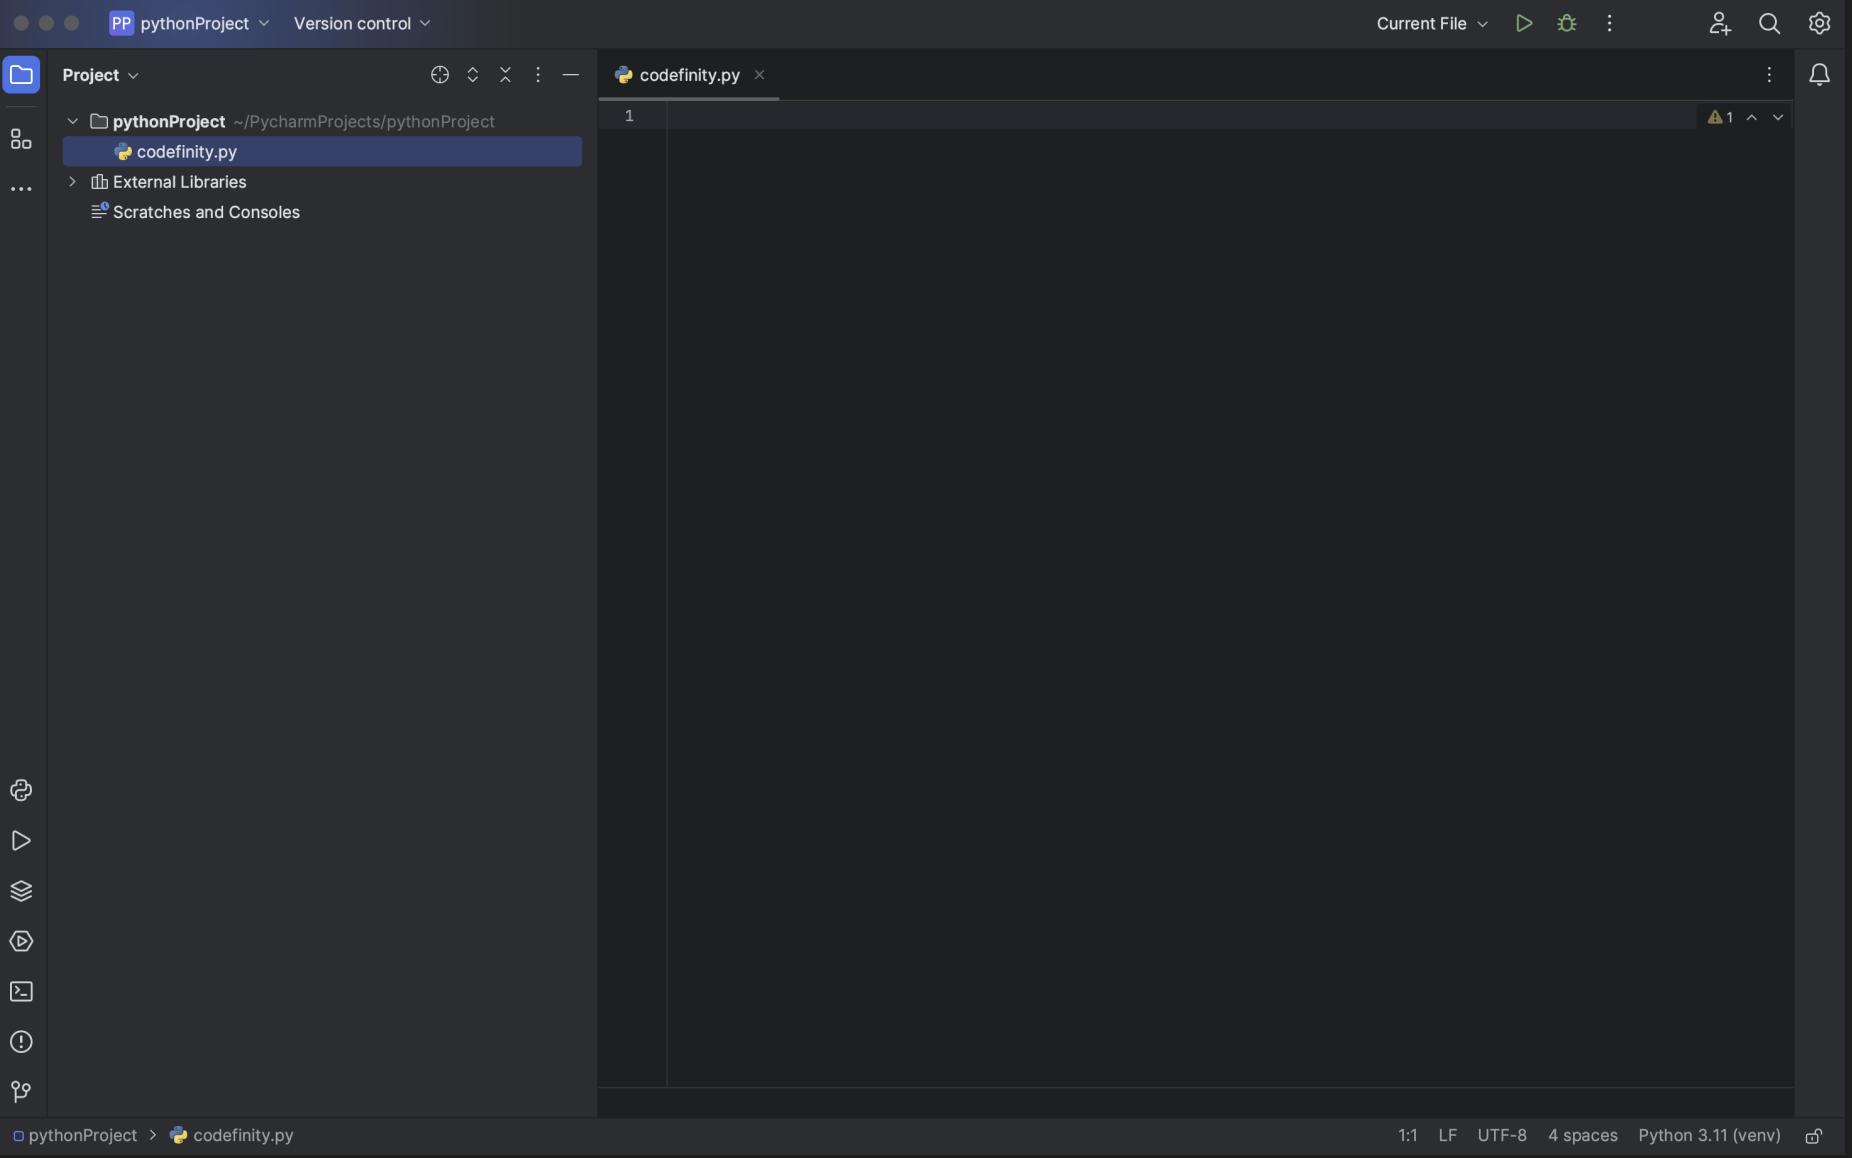Open the Structure tool window
The image size is (1852, 1158).
click(21, 139)
